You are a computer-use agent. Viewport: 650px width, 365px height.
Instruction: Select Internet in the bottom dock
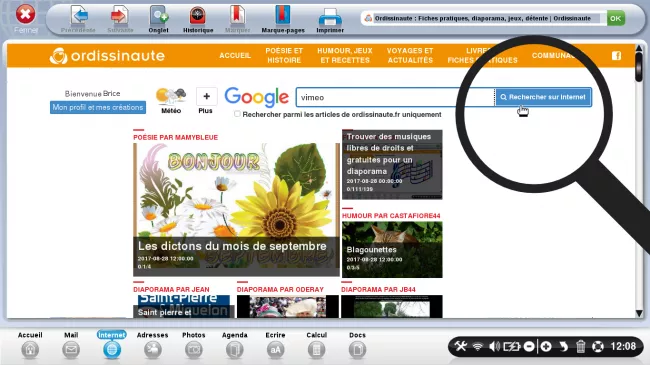click(112, 345)
